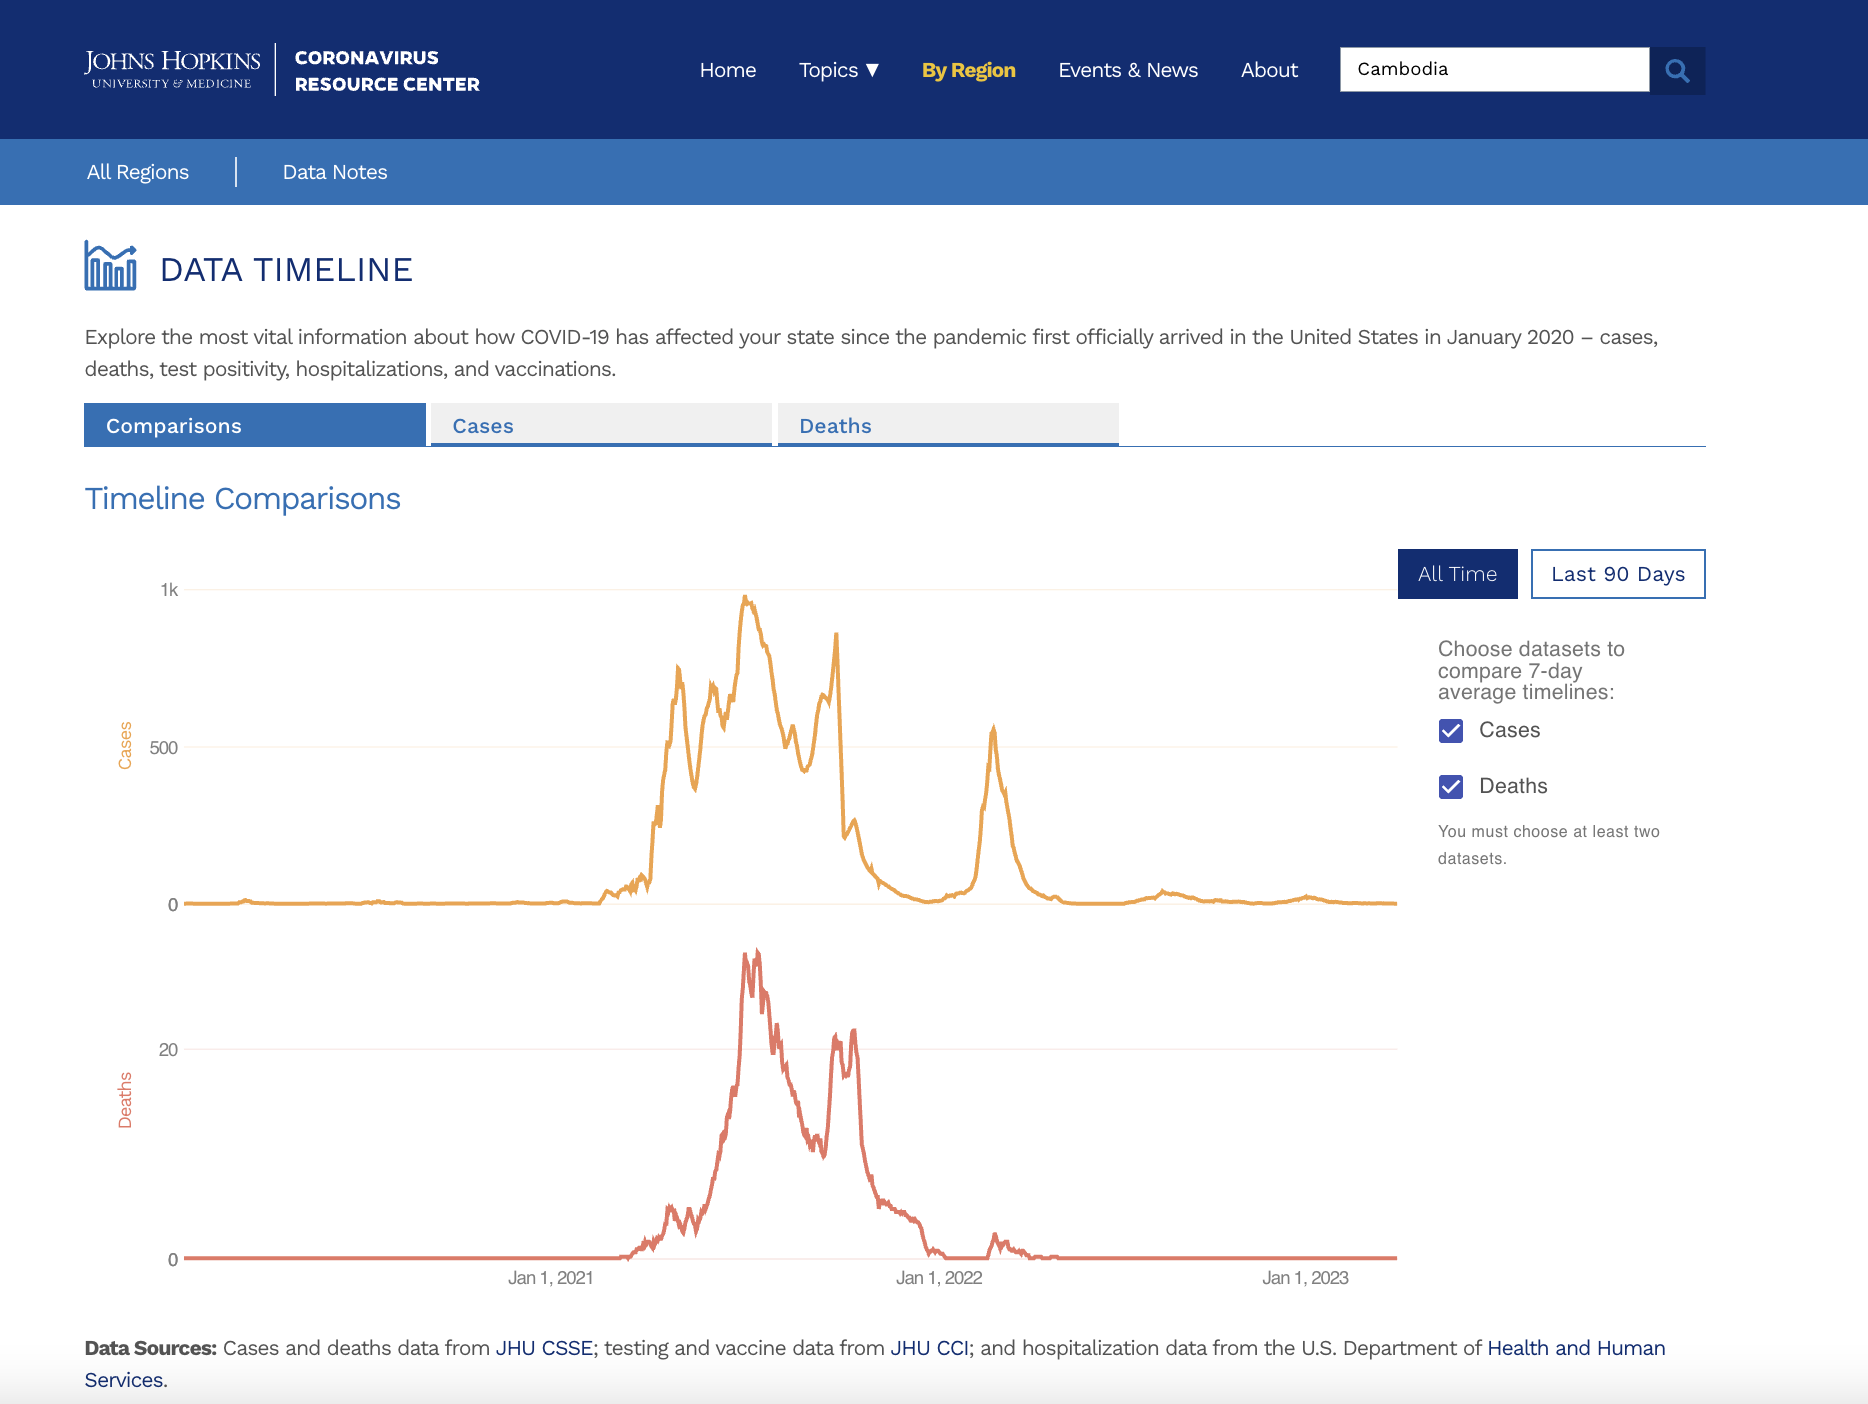Uncheck the Cases dataset checkbox
This screenshot has height=1404, width=1868.
(1450, 731)
